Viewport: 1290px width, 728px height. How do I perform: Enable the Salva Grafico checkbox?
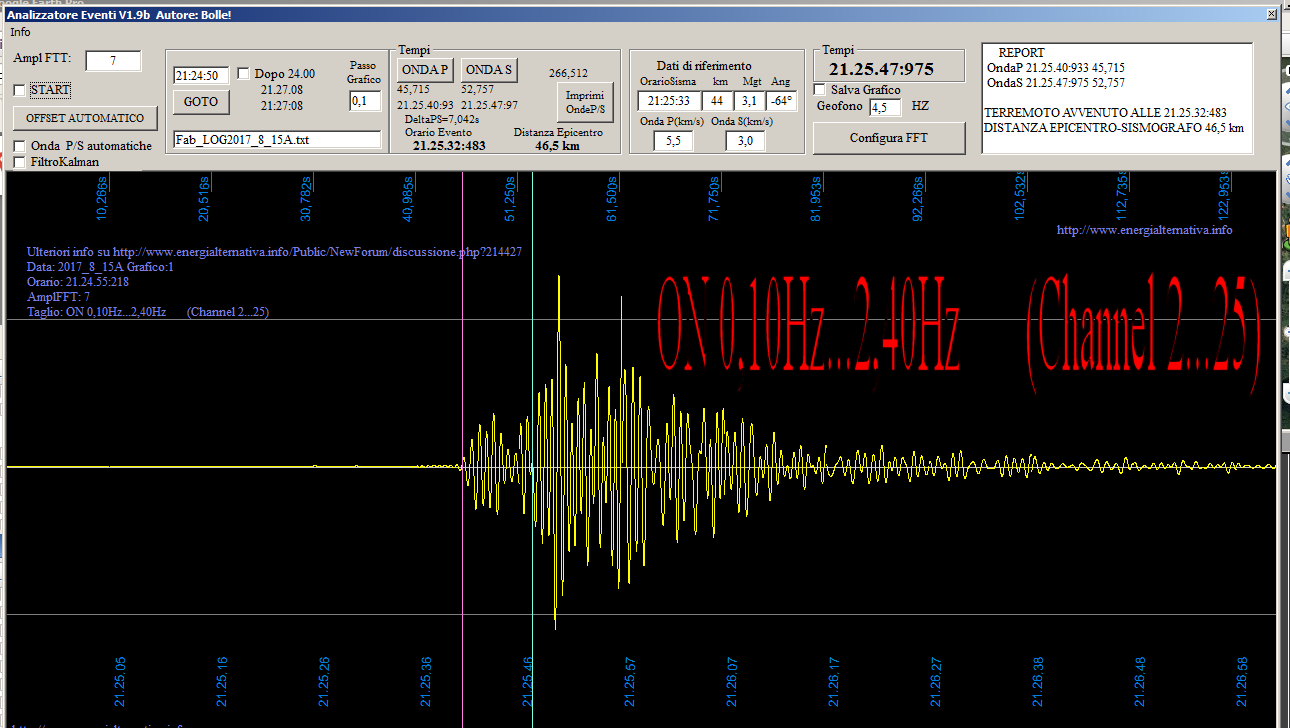[821, 90]
